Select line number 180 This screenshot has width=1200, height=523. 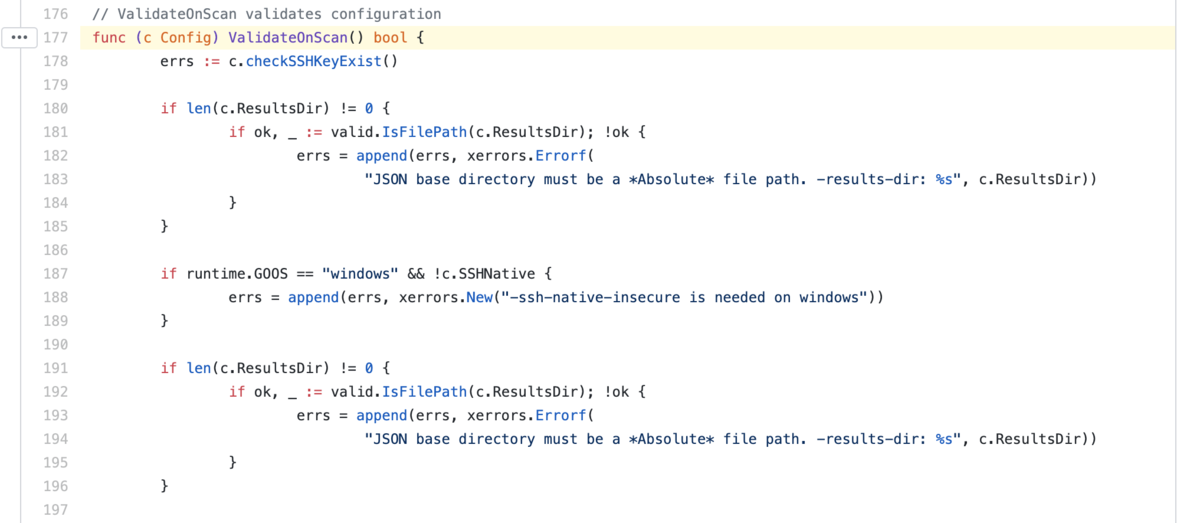click(56, 108)
